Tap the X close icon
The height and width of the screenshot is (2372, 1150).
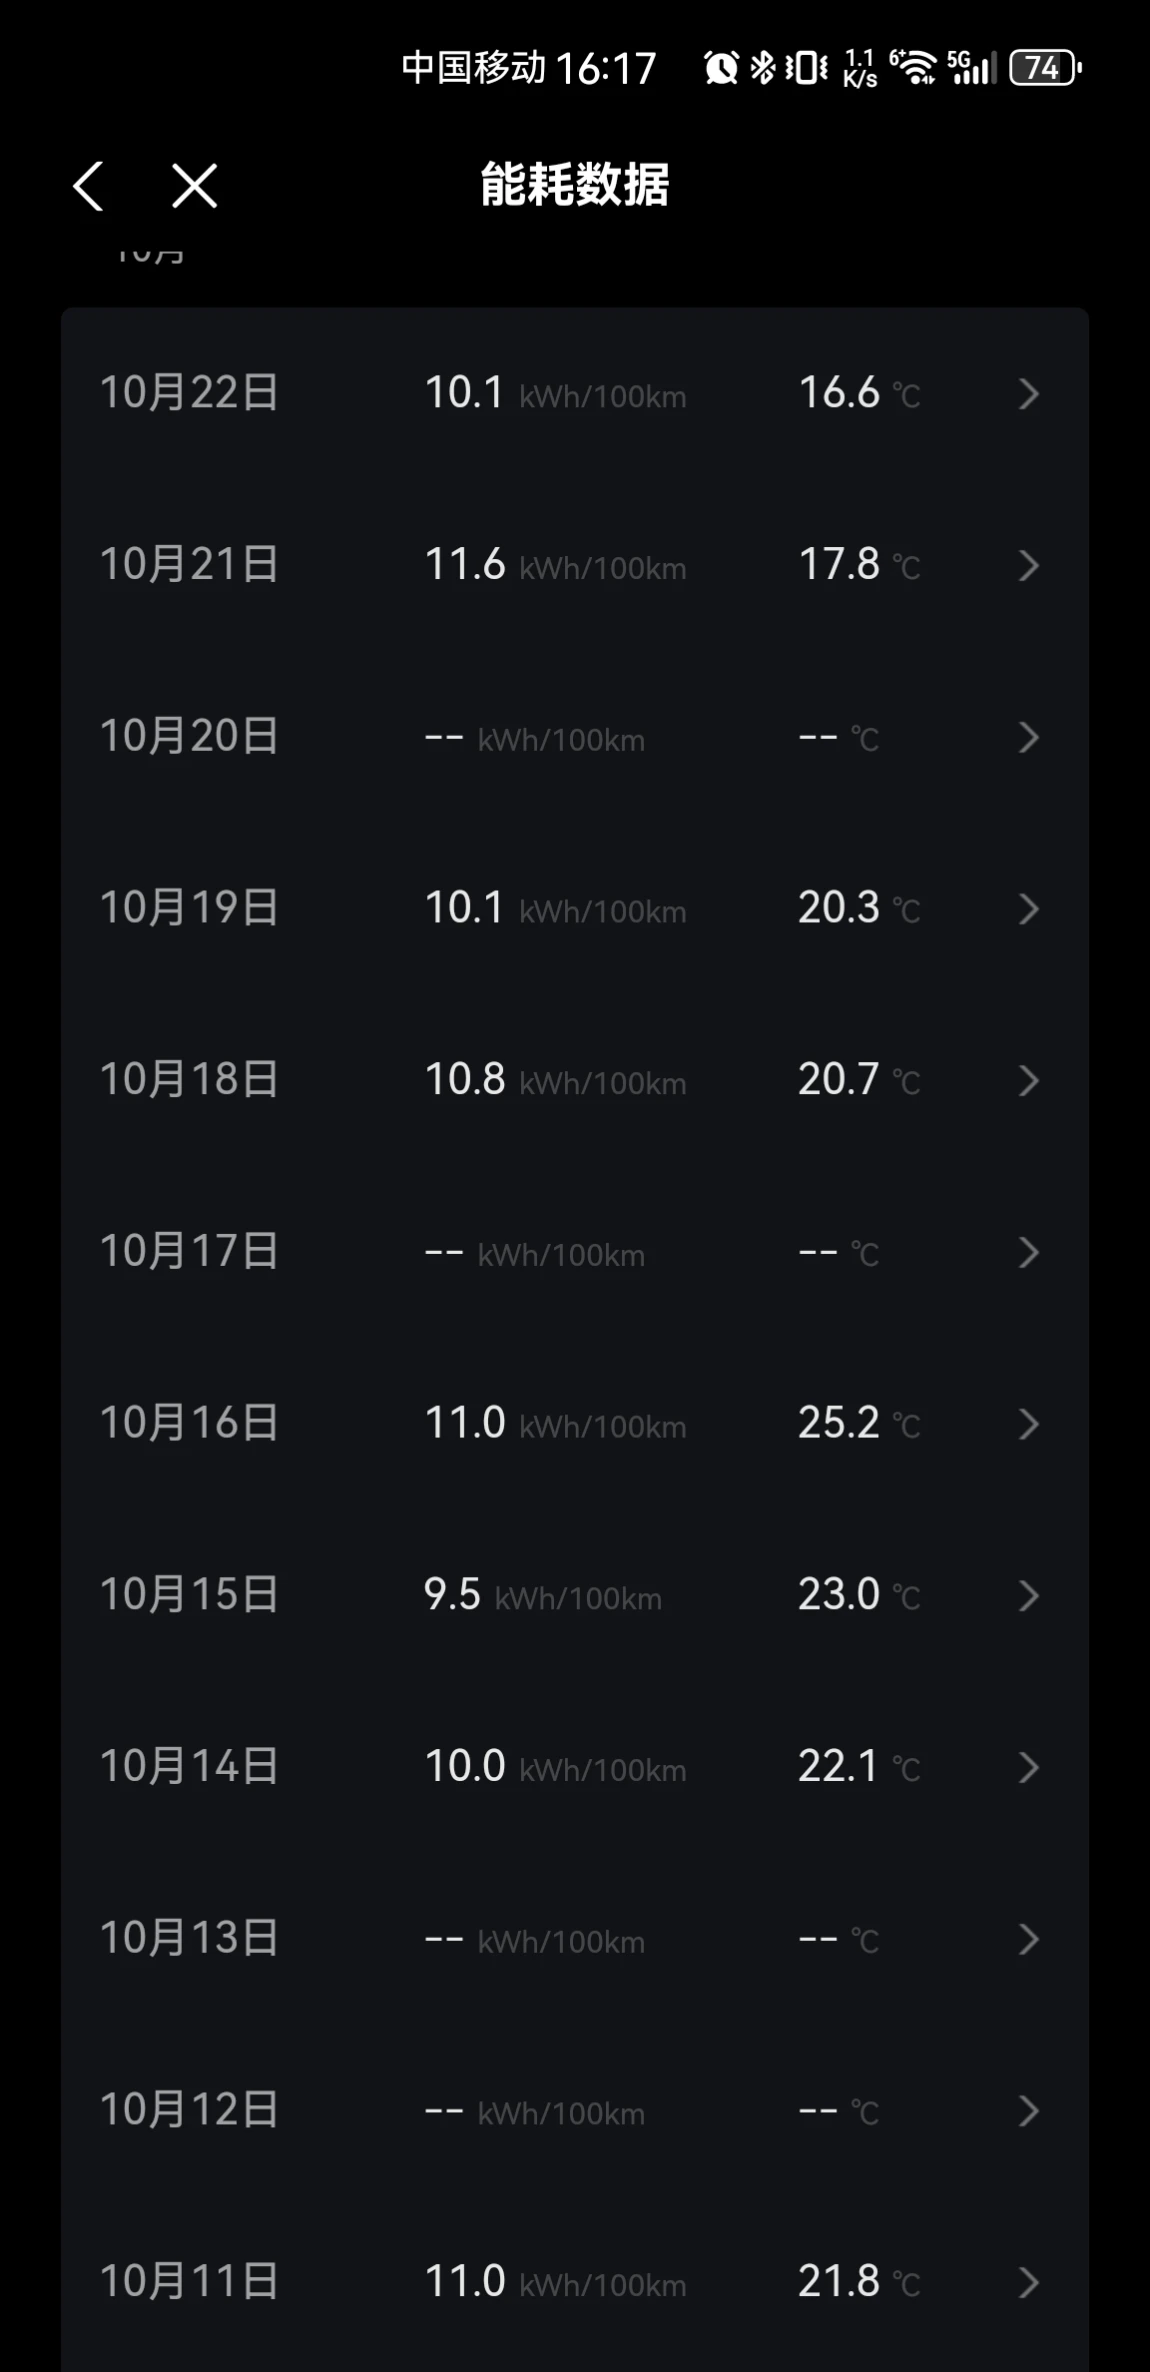[x=194, y=186]
